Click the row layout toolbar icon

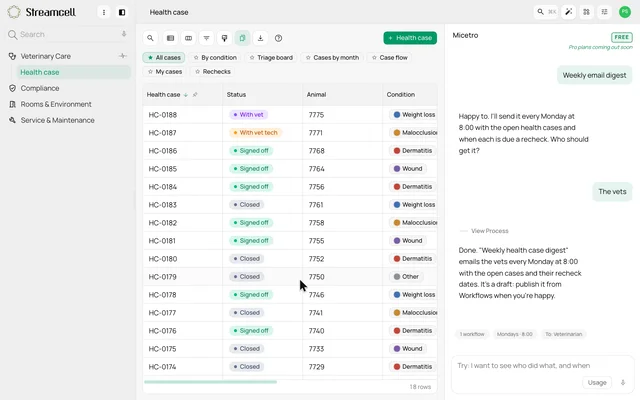[x=170, y=38]
